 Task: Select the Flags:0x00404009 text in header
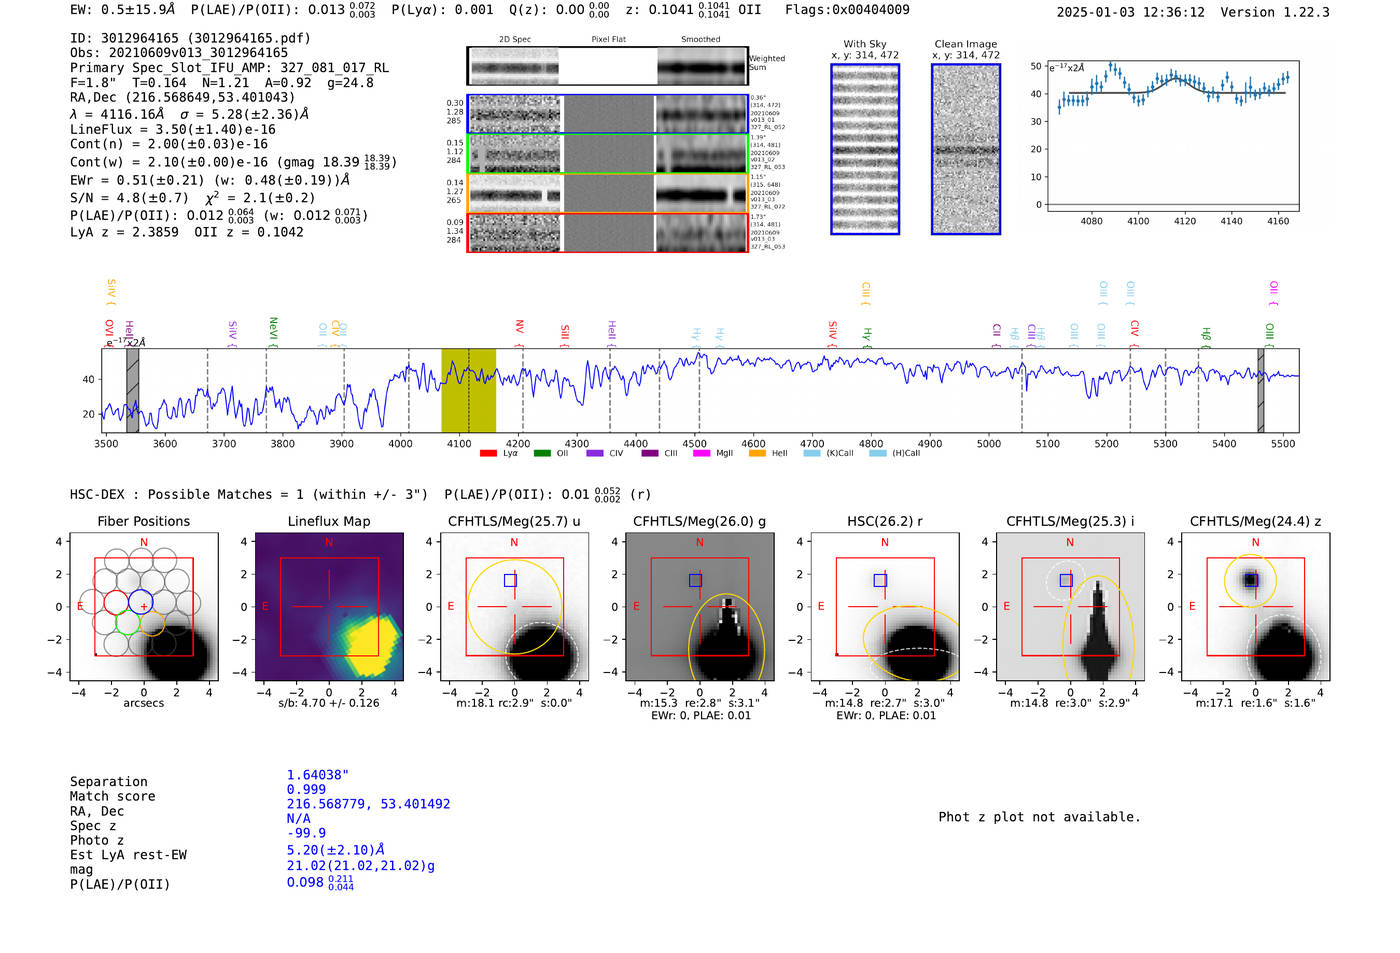tap(847, 10)
